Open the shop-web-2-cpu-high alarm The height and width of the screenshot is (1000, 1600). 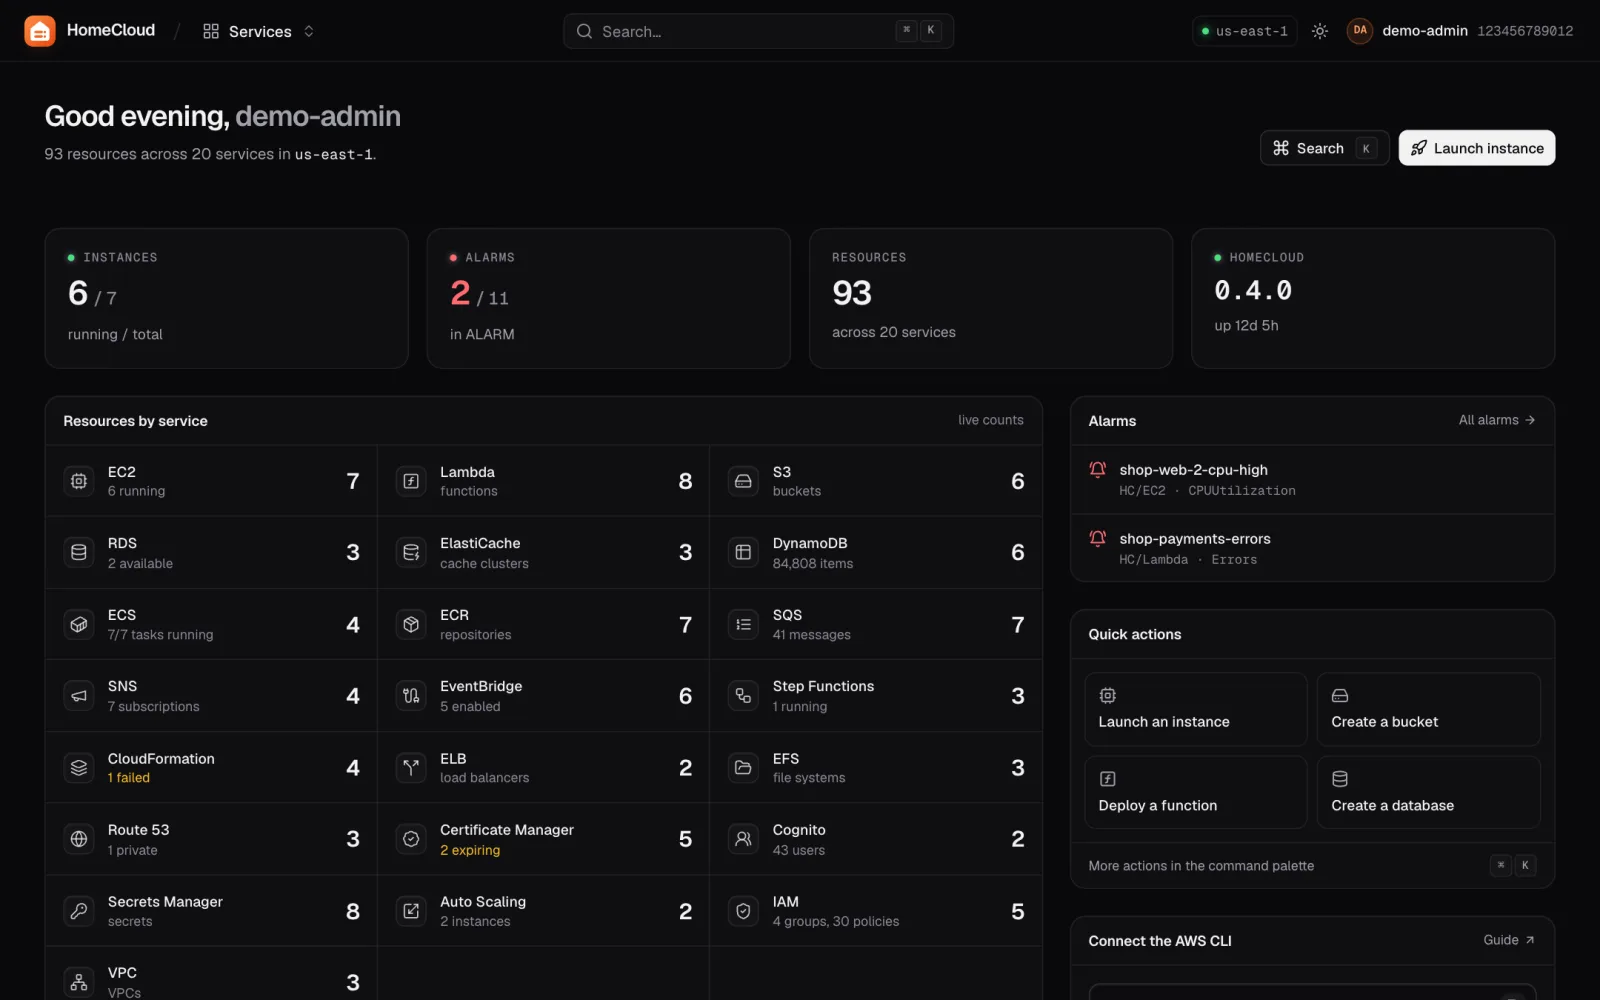click(x=1312, y=480)
